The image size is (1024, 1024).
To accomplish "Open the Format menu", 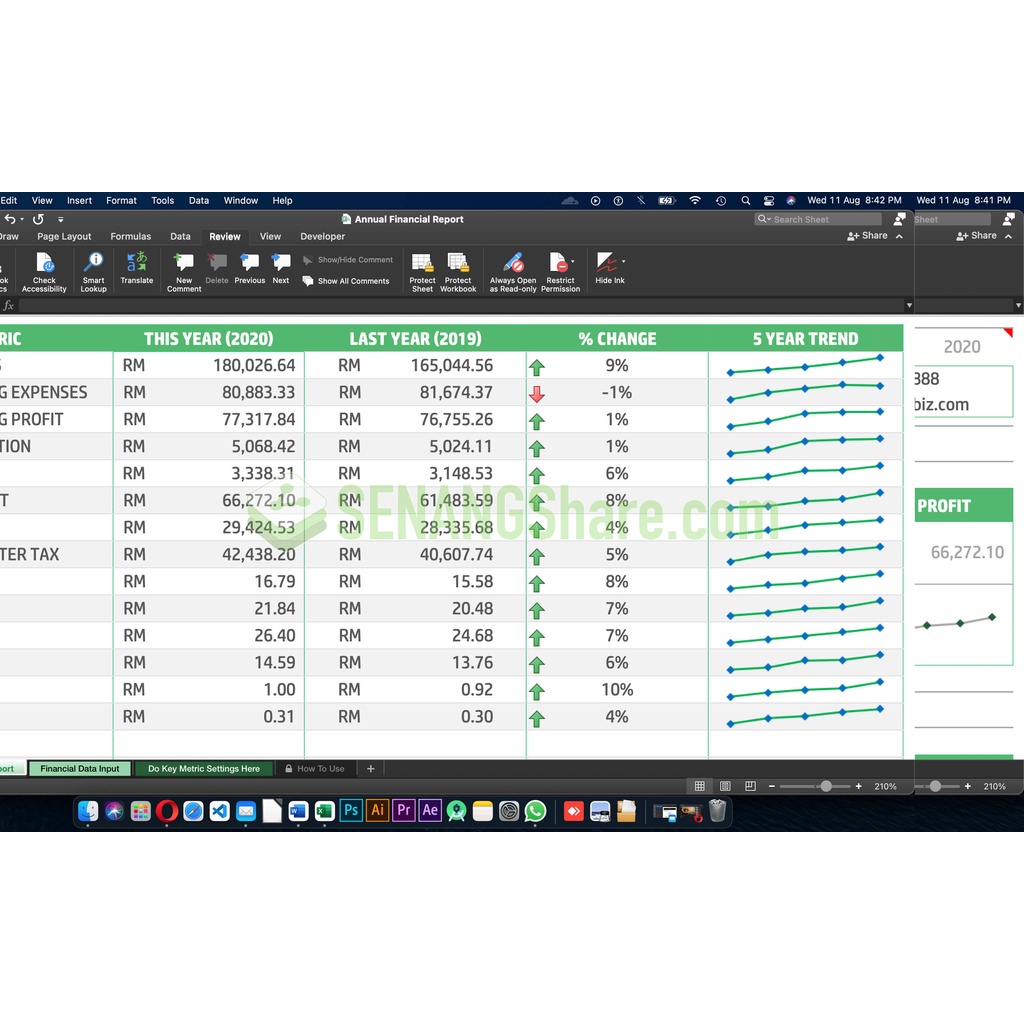I will (121, 200).
